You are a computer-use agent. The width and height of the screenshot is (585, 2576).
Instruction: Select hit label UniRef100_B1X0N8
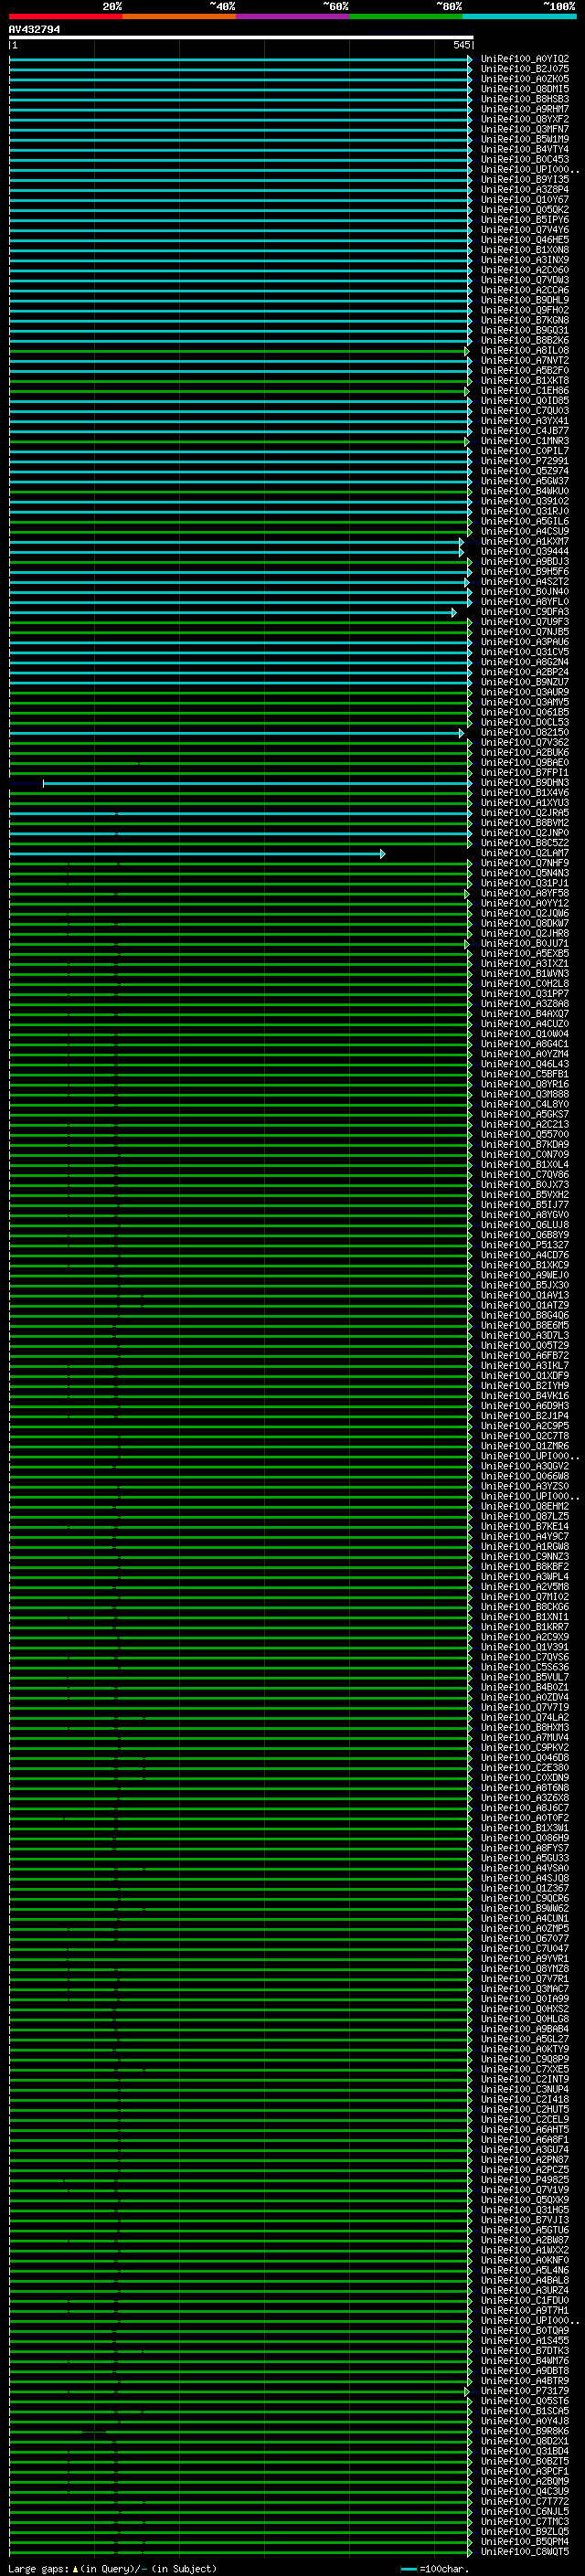pyautogui.click(x=525, y=250)
